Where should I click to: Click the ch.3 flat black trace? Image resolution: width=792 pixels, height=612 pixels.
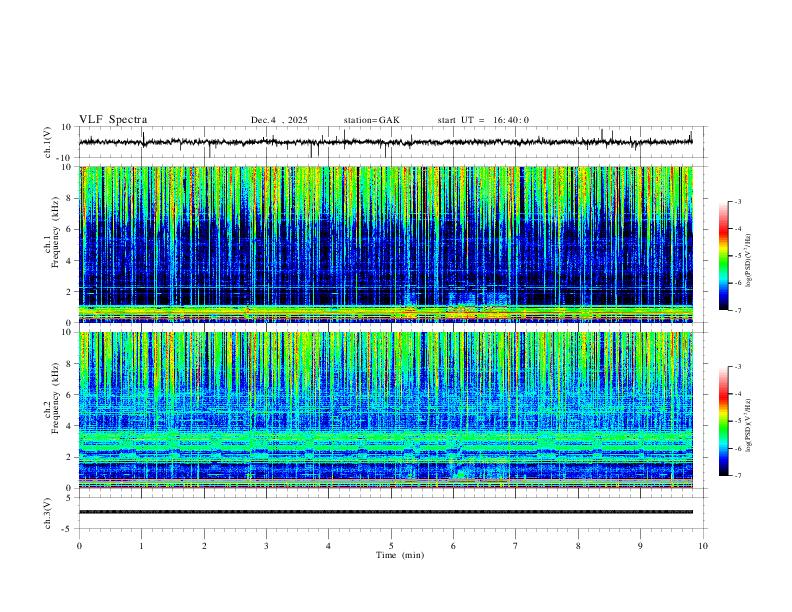pos(386,512)
